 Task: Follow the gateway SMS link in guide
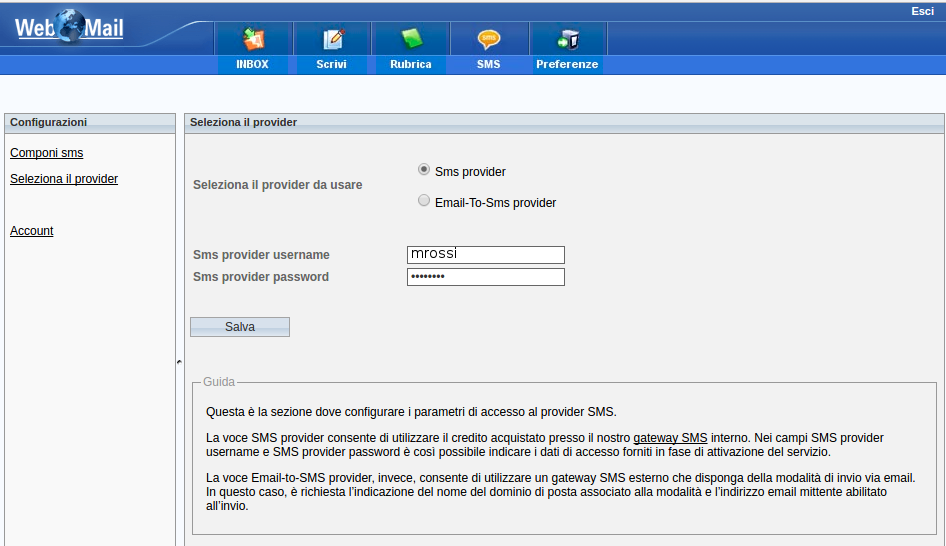coord(670,438)
